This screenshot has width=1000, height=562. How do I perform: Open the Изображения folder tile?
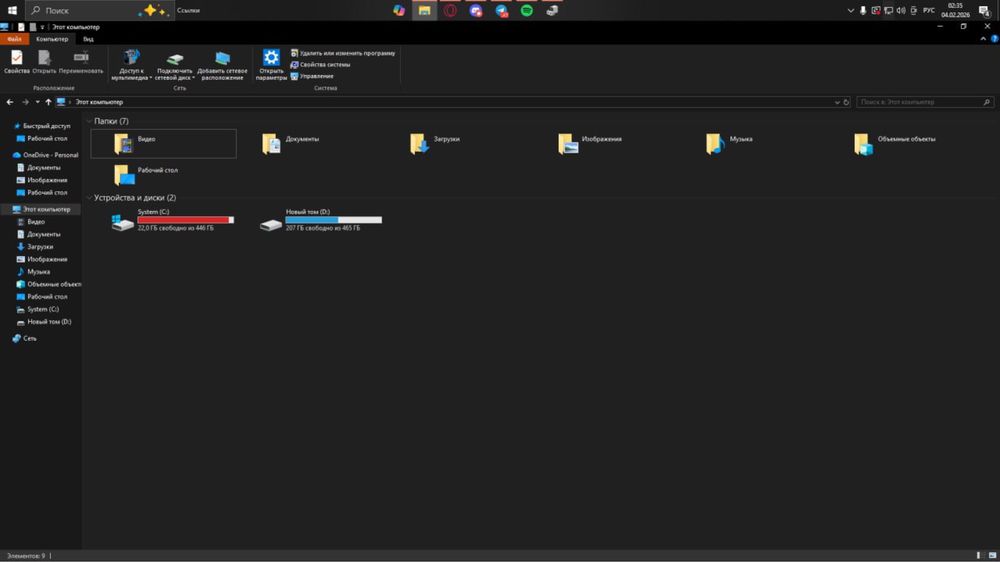(x=607, y=144)
